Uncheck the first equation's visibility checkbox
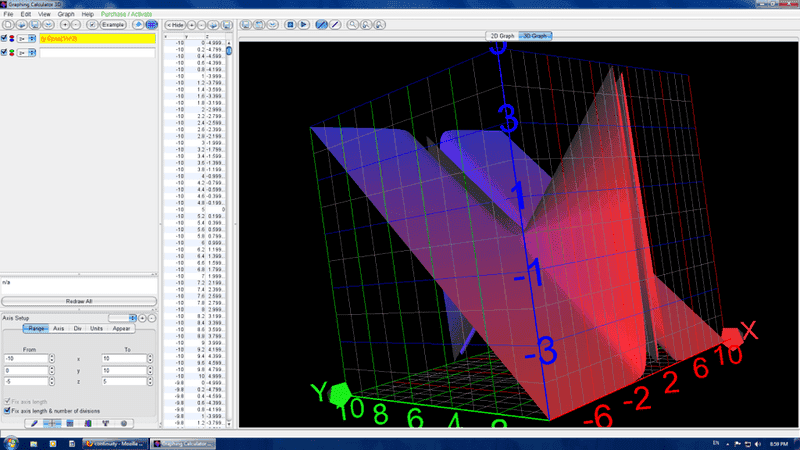The image size is (800, 450). [x=5, y=40]
